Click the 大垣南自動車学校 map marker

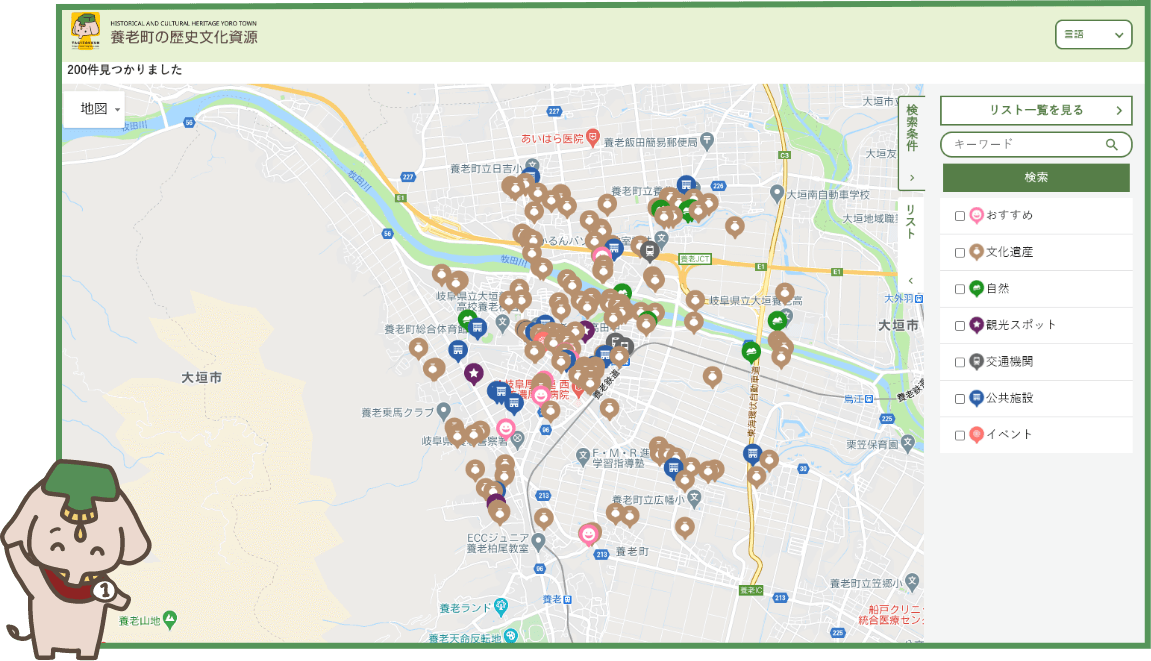pos(777,192)
